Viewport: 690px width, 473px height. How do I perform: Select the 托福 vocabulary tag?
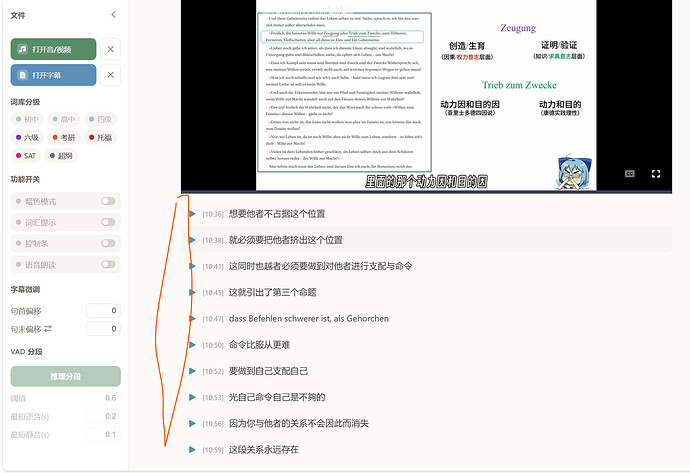pyautogui.click(x=100, y=137)
